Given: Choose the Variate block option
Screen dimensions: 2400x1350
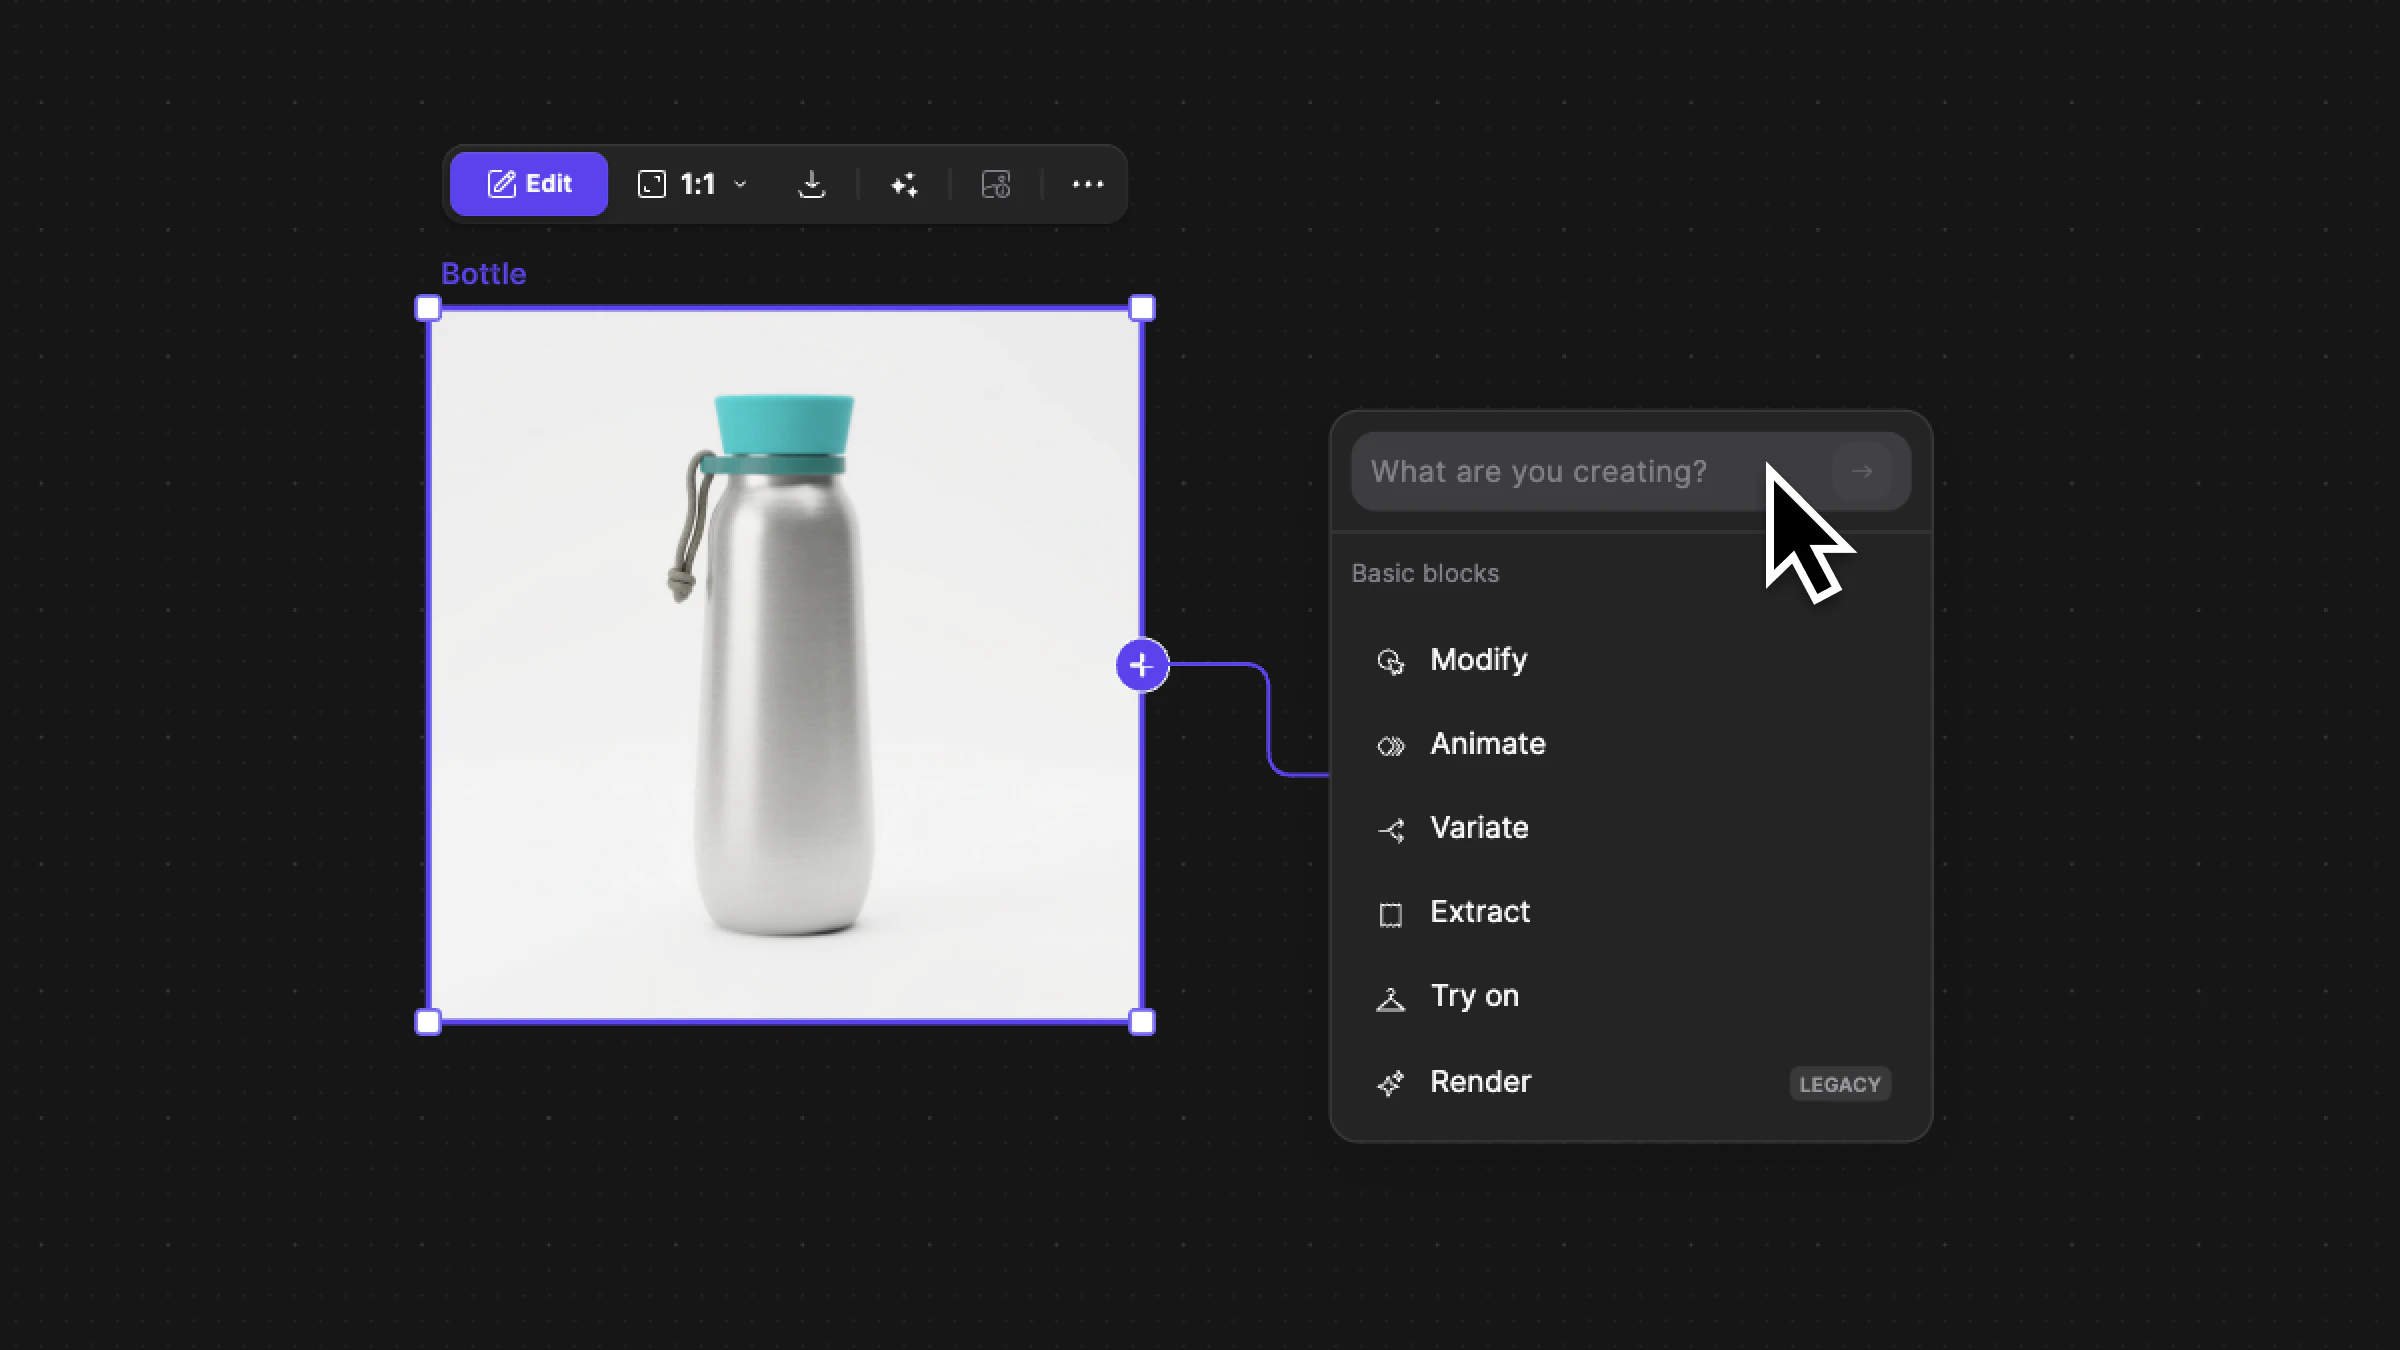Looking at the screenshot, I should pyautogui.click(x=1478, y=828).
